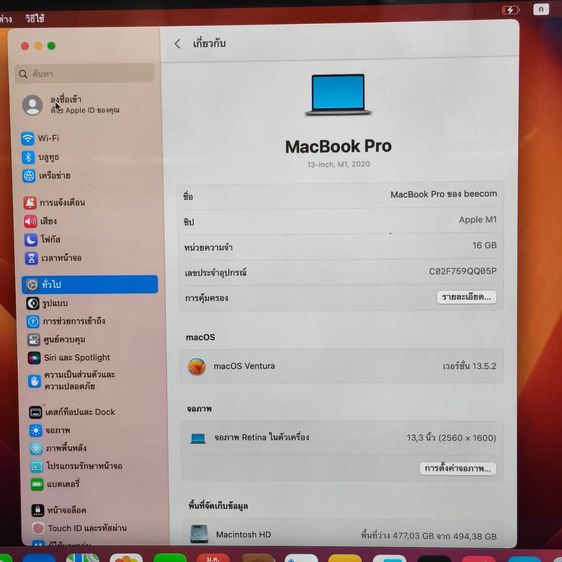Click the keyboard input source ก icon
The image size is (562, 562).
541,9
